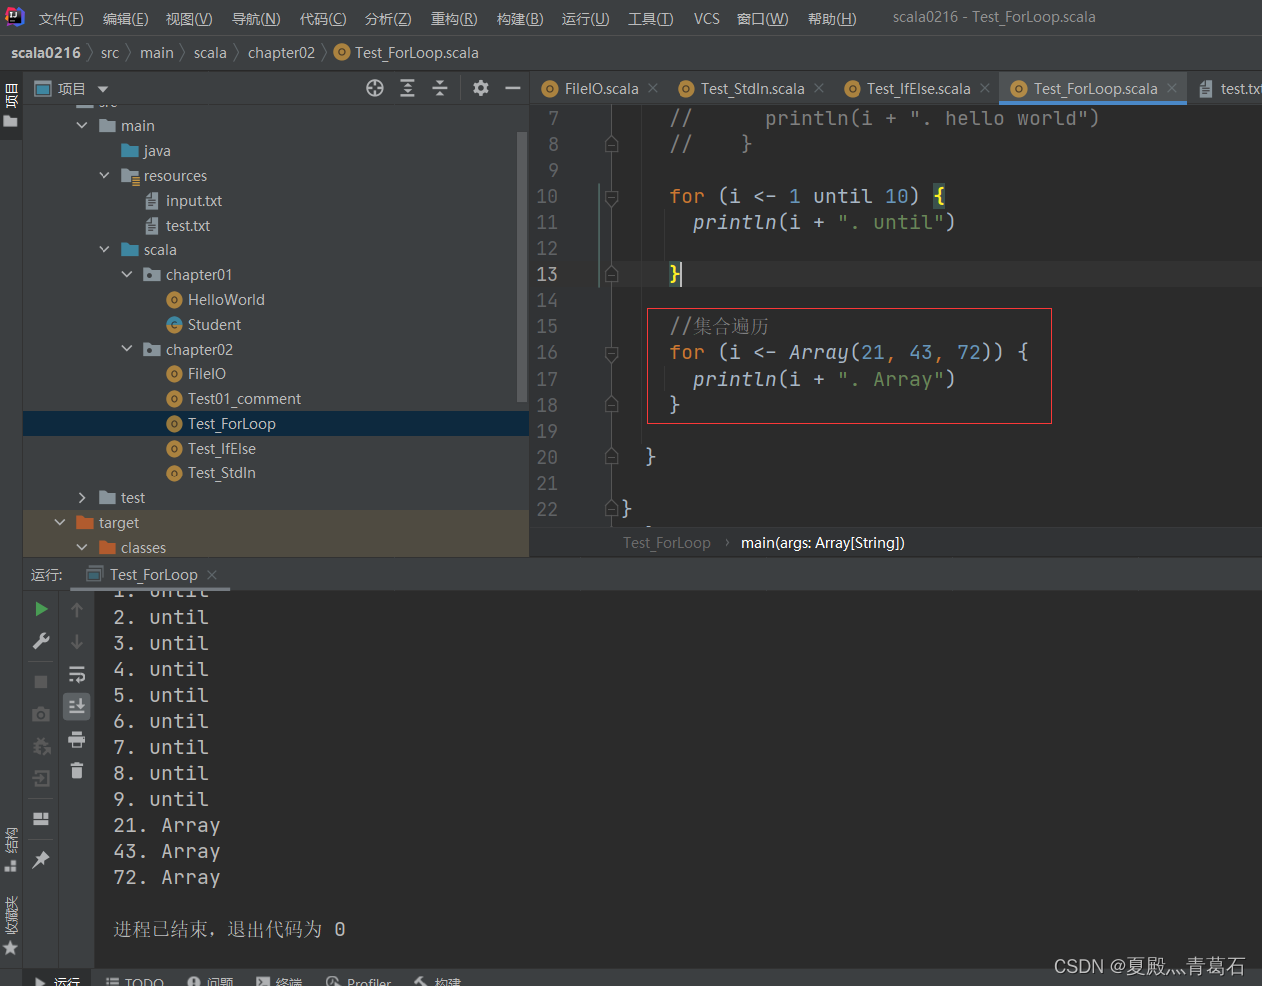Viewport: 1262px width, 986px height.
Task: Close the Test_IfElse.scala editor tab
Action: [985, 88]
